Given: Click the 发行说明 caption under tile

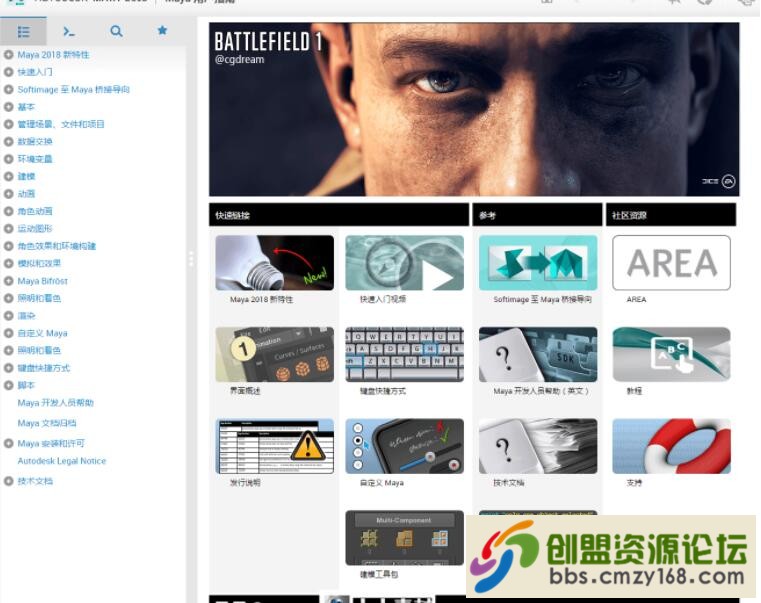Looking at the screenshot, I should [245, 483].
